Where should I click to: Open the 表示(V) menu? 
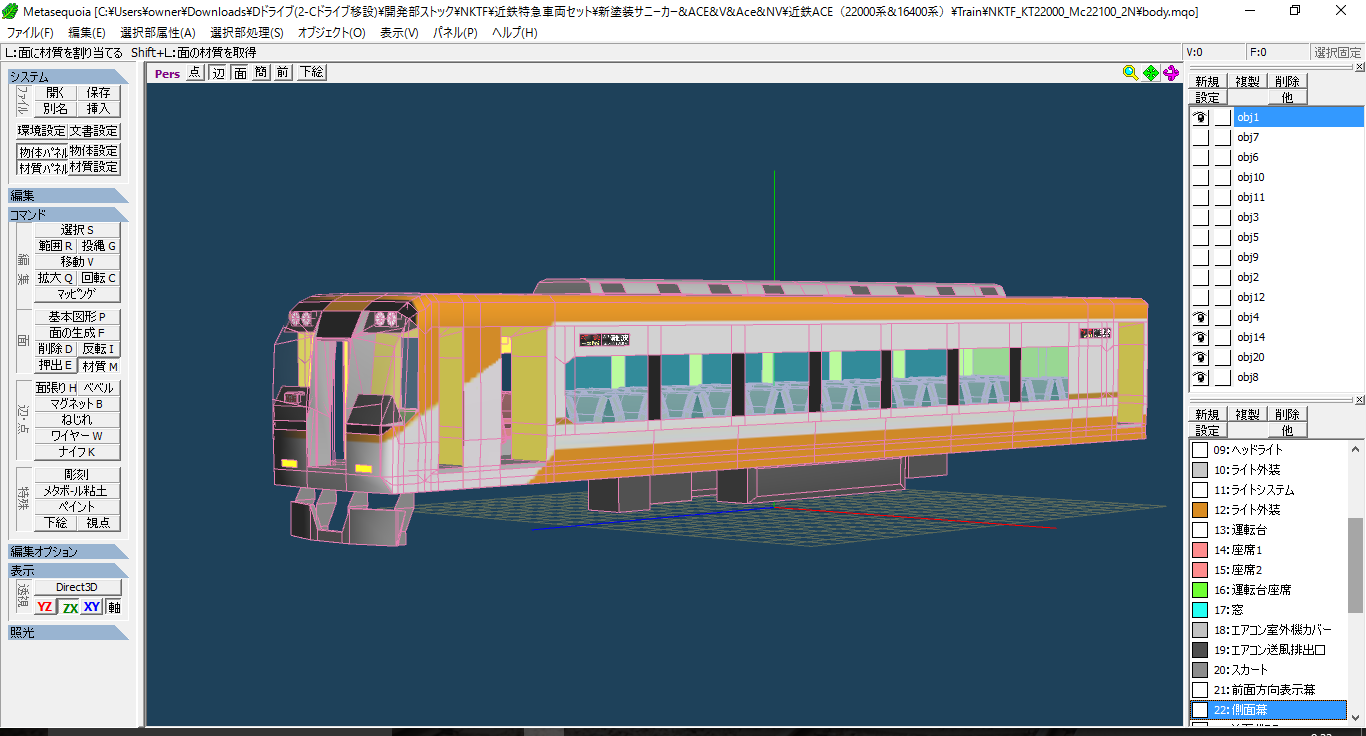(399, 32)
